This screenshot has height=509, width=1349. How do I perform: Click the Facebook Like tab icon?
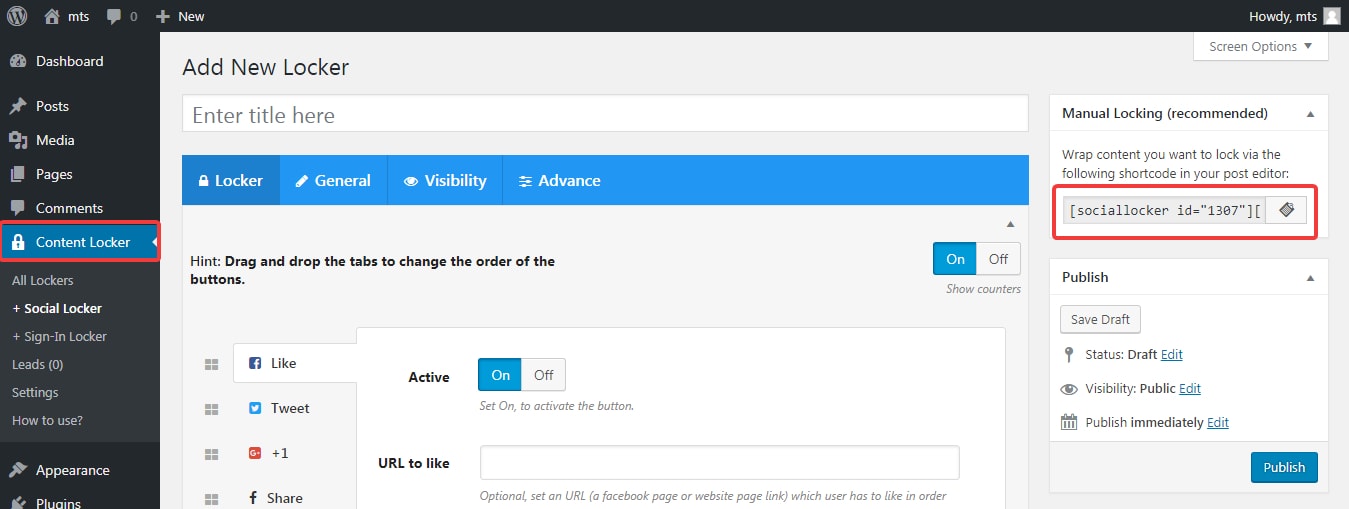coord(255,363)
